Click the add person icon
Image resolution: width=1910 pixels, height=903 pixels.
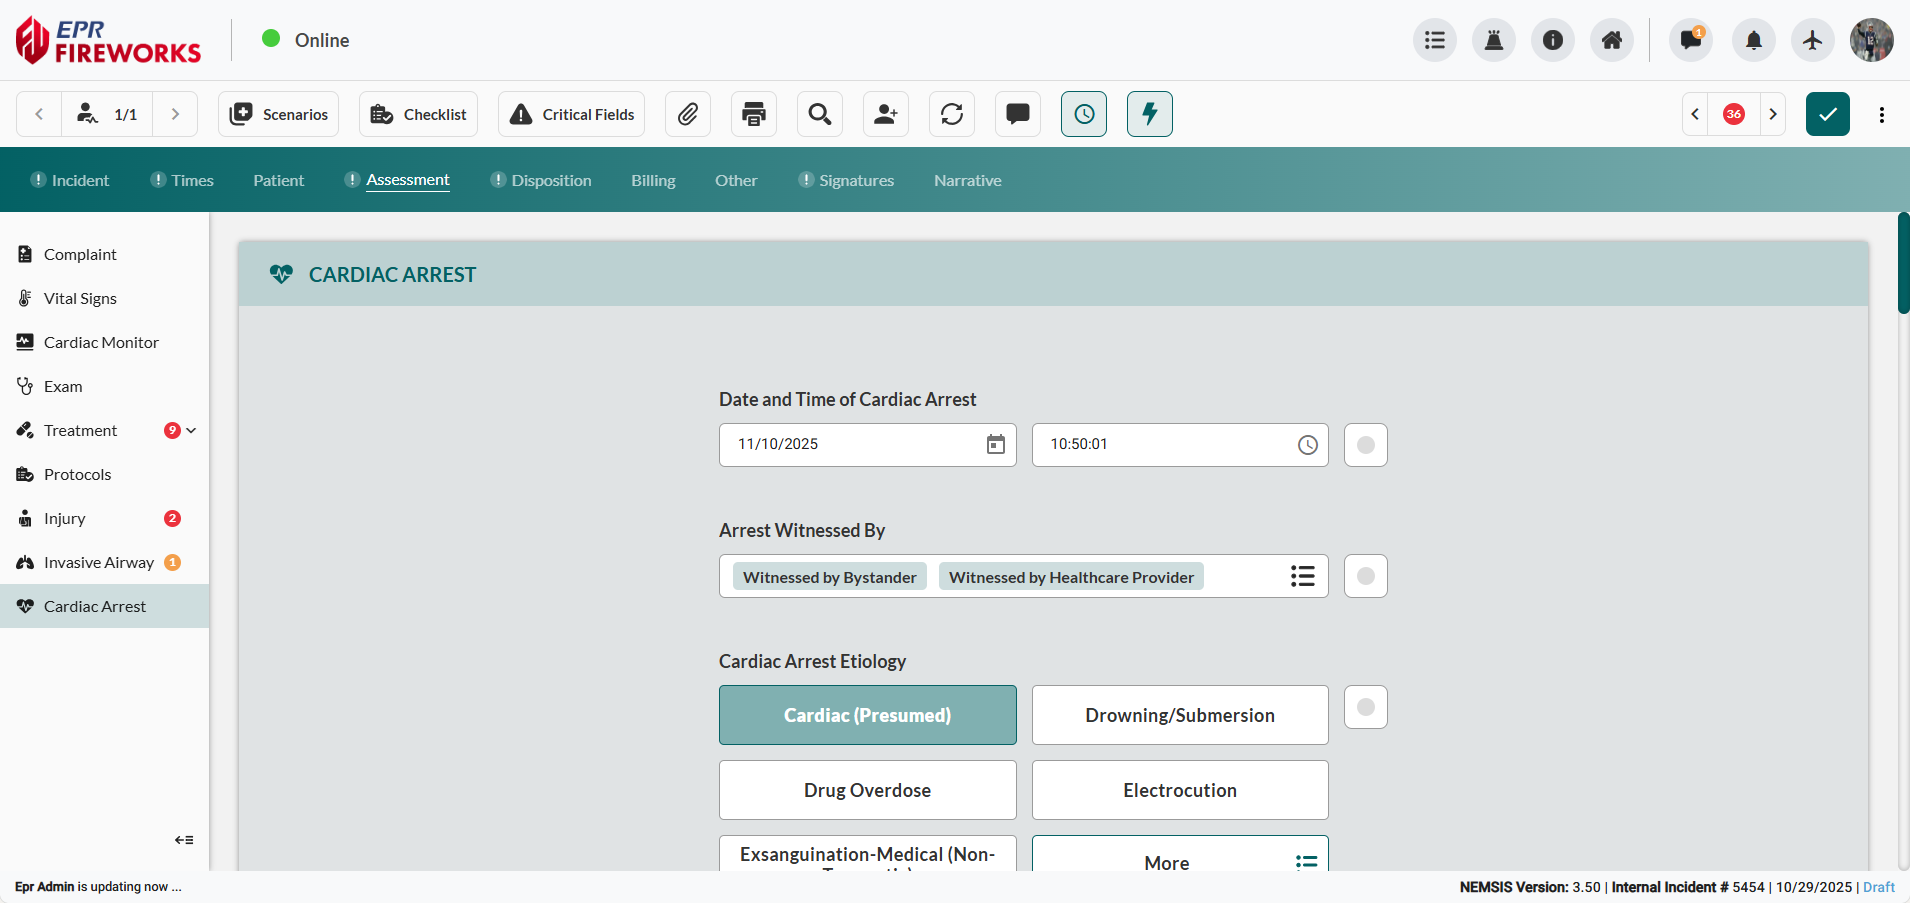886,114
